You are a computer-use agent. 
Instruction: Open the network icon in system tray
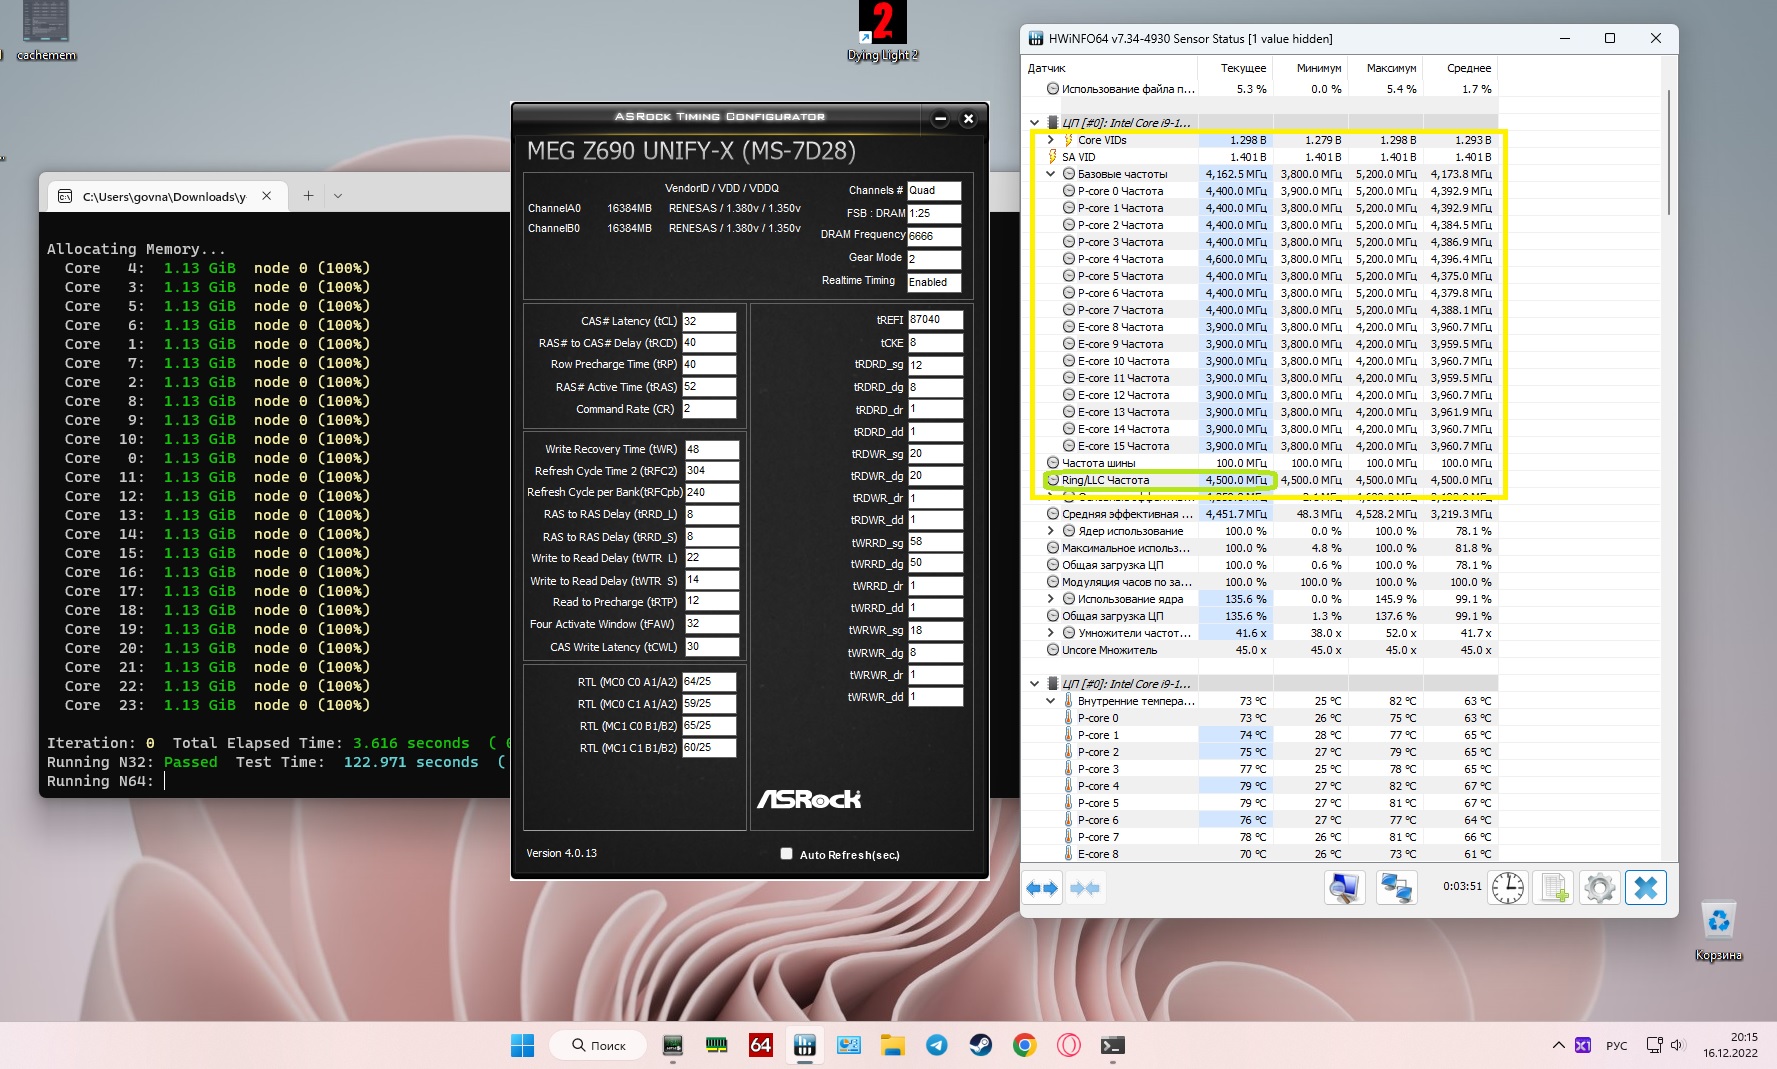coord(1654,1046)
